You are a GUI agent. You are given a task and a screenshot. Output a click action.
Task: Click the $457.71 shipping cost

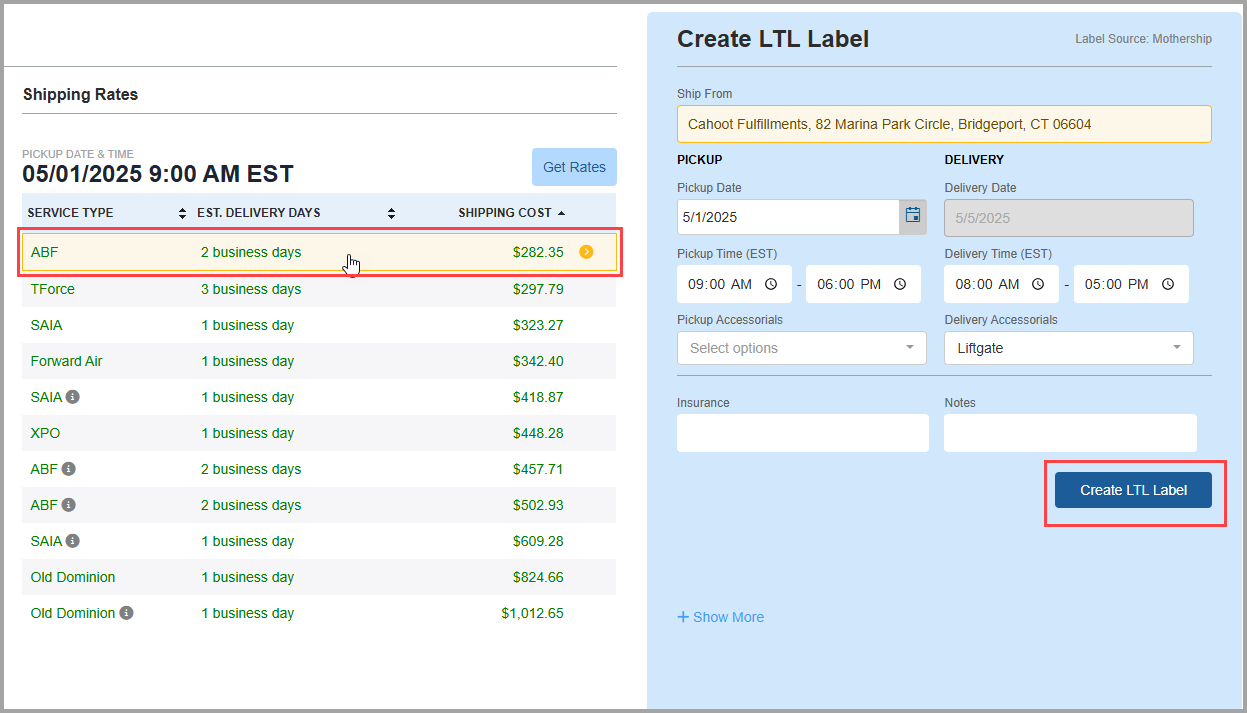pos(538,469)
